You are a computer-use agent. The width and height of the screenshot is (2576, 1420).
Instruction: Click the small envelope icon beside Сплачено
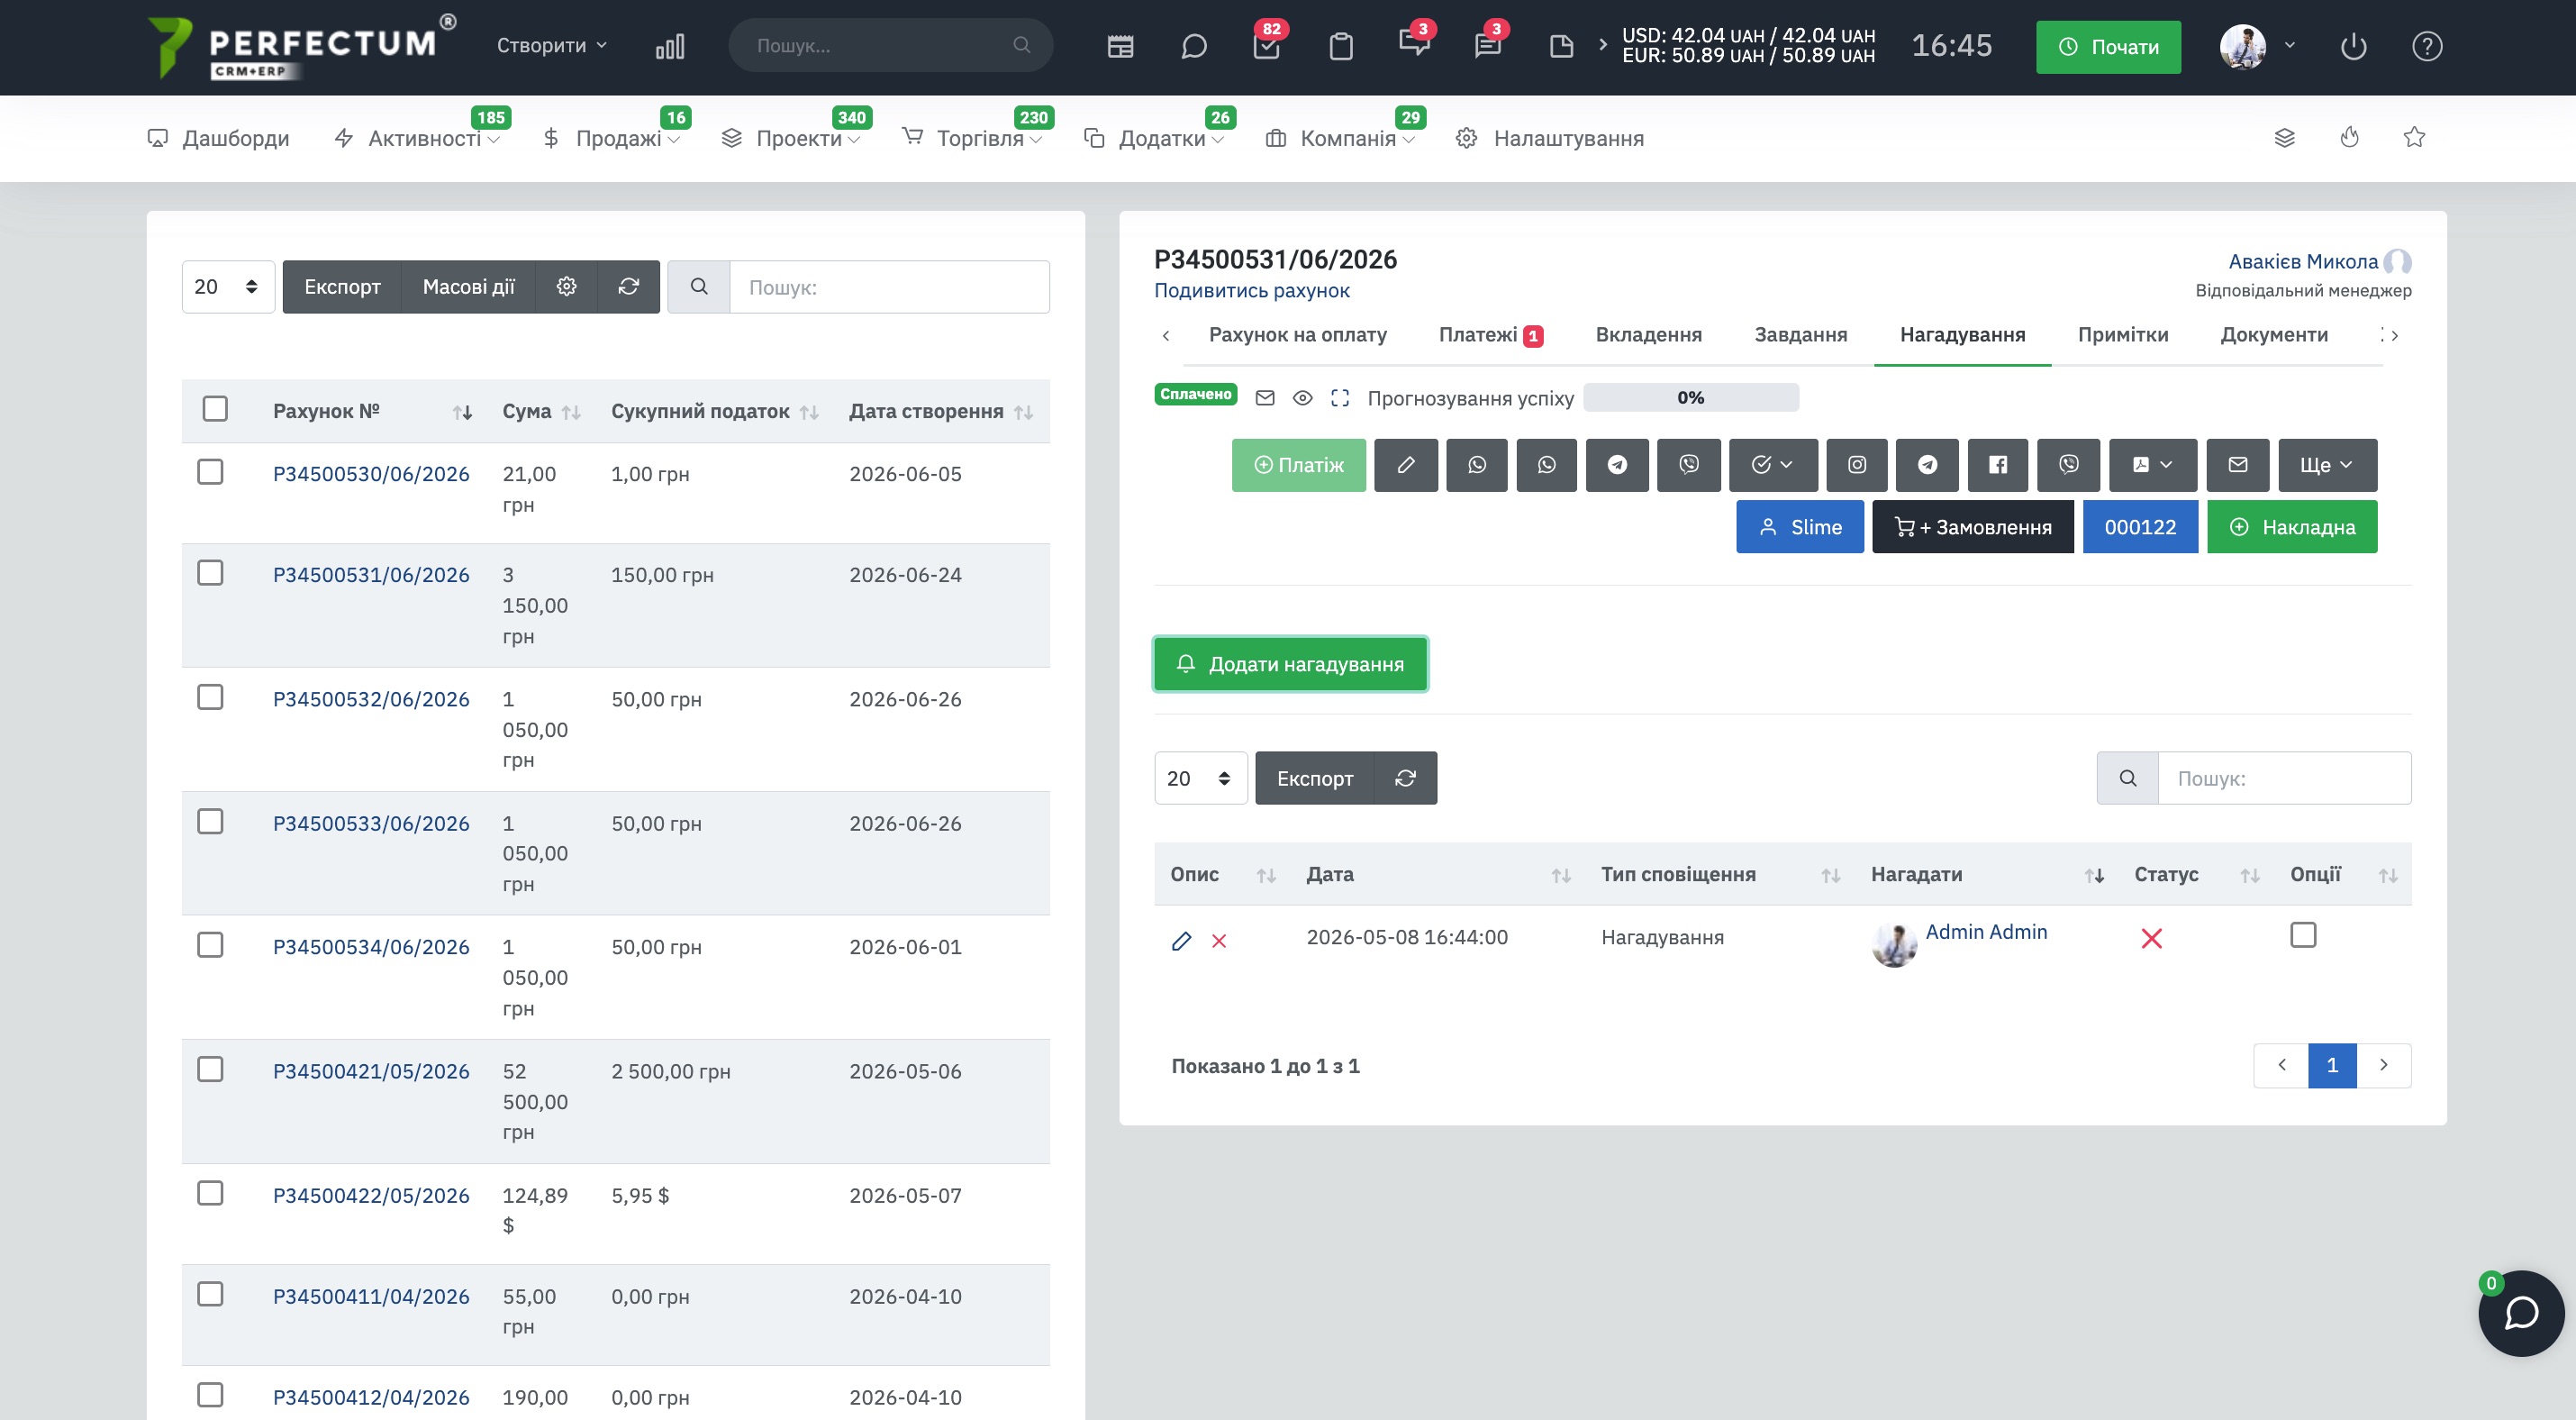click(x=1265, y=398)
